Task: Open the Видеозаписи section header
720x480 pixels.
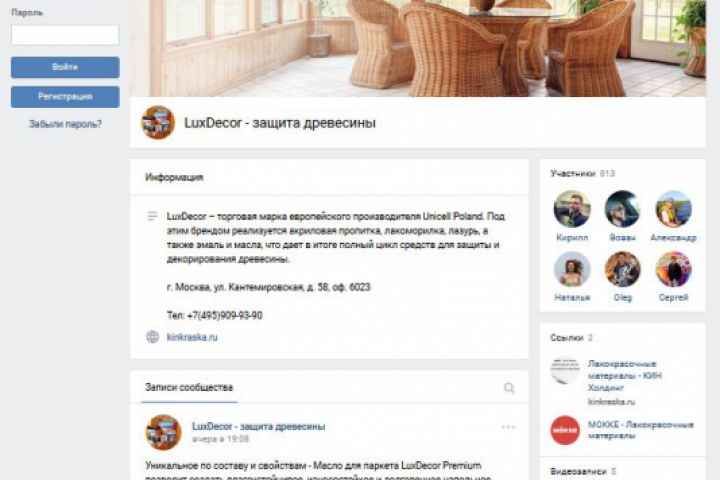Action: (x=583, y=471)
